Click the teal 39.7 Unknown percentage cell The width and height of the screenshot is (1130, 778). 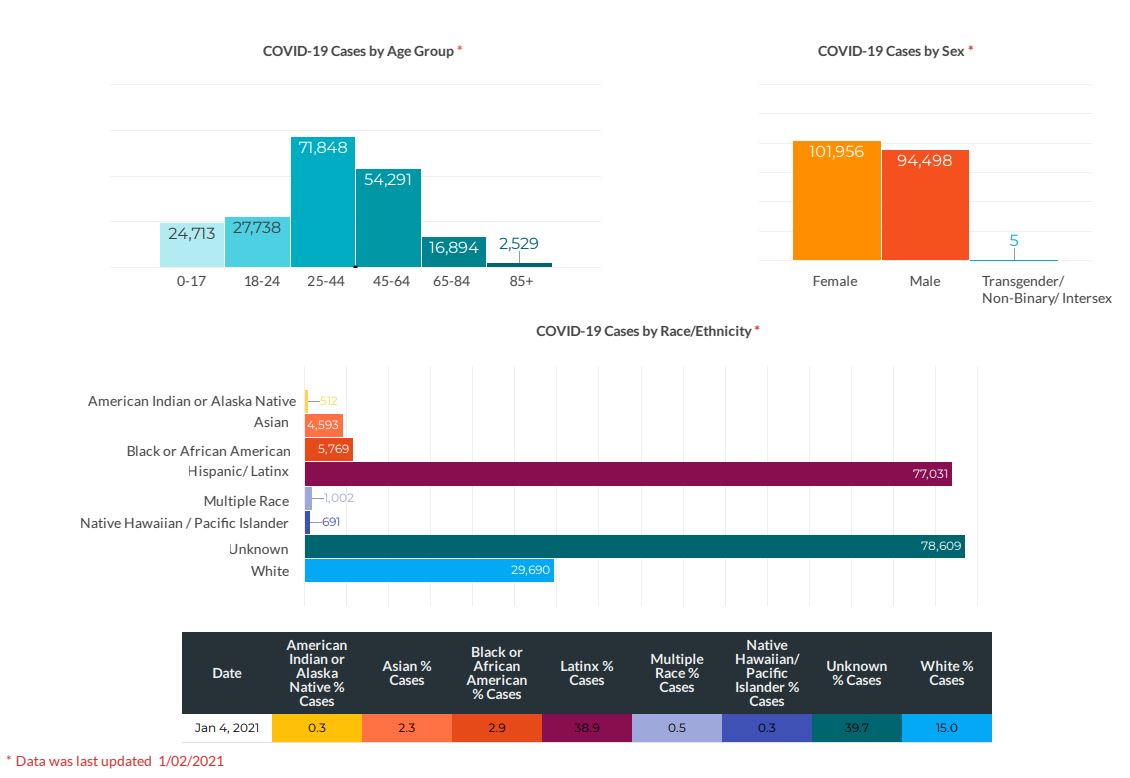pos(856,728)
